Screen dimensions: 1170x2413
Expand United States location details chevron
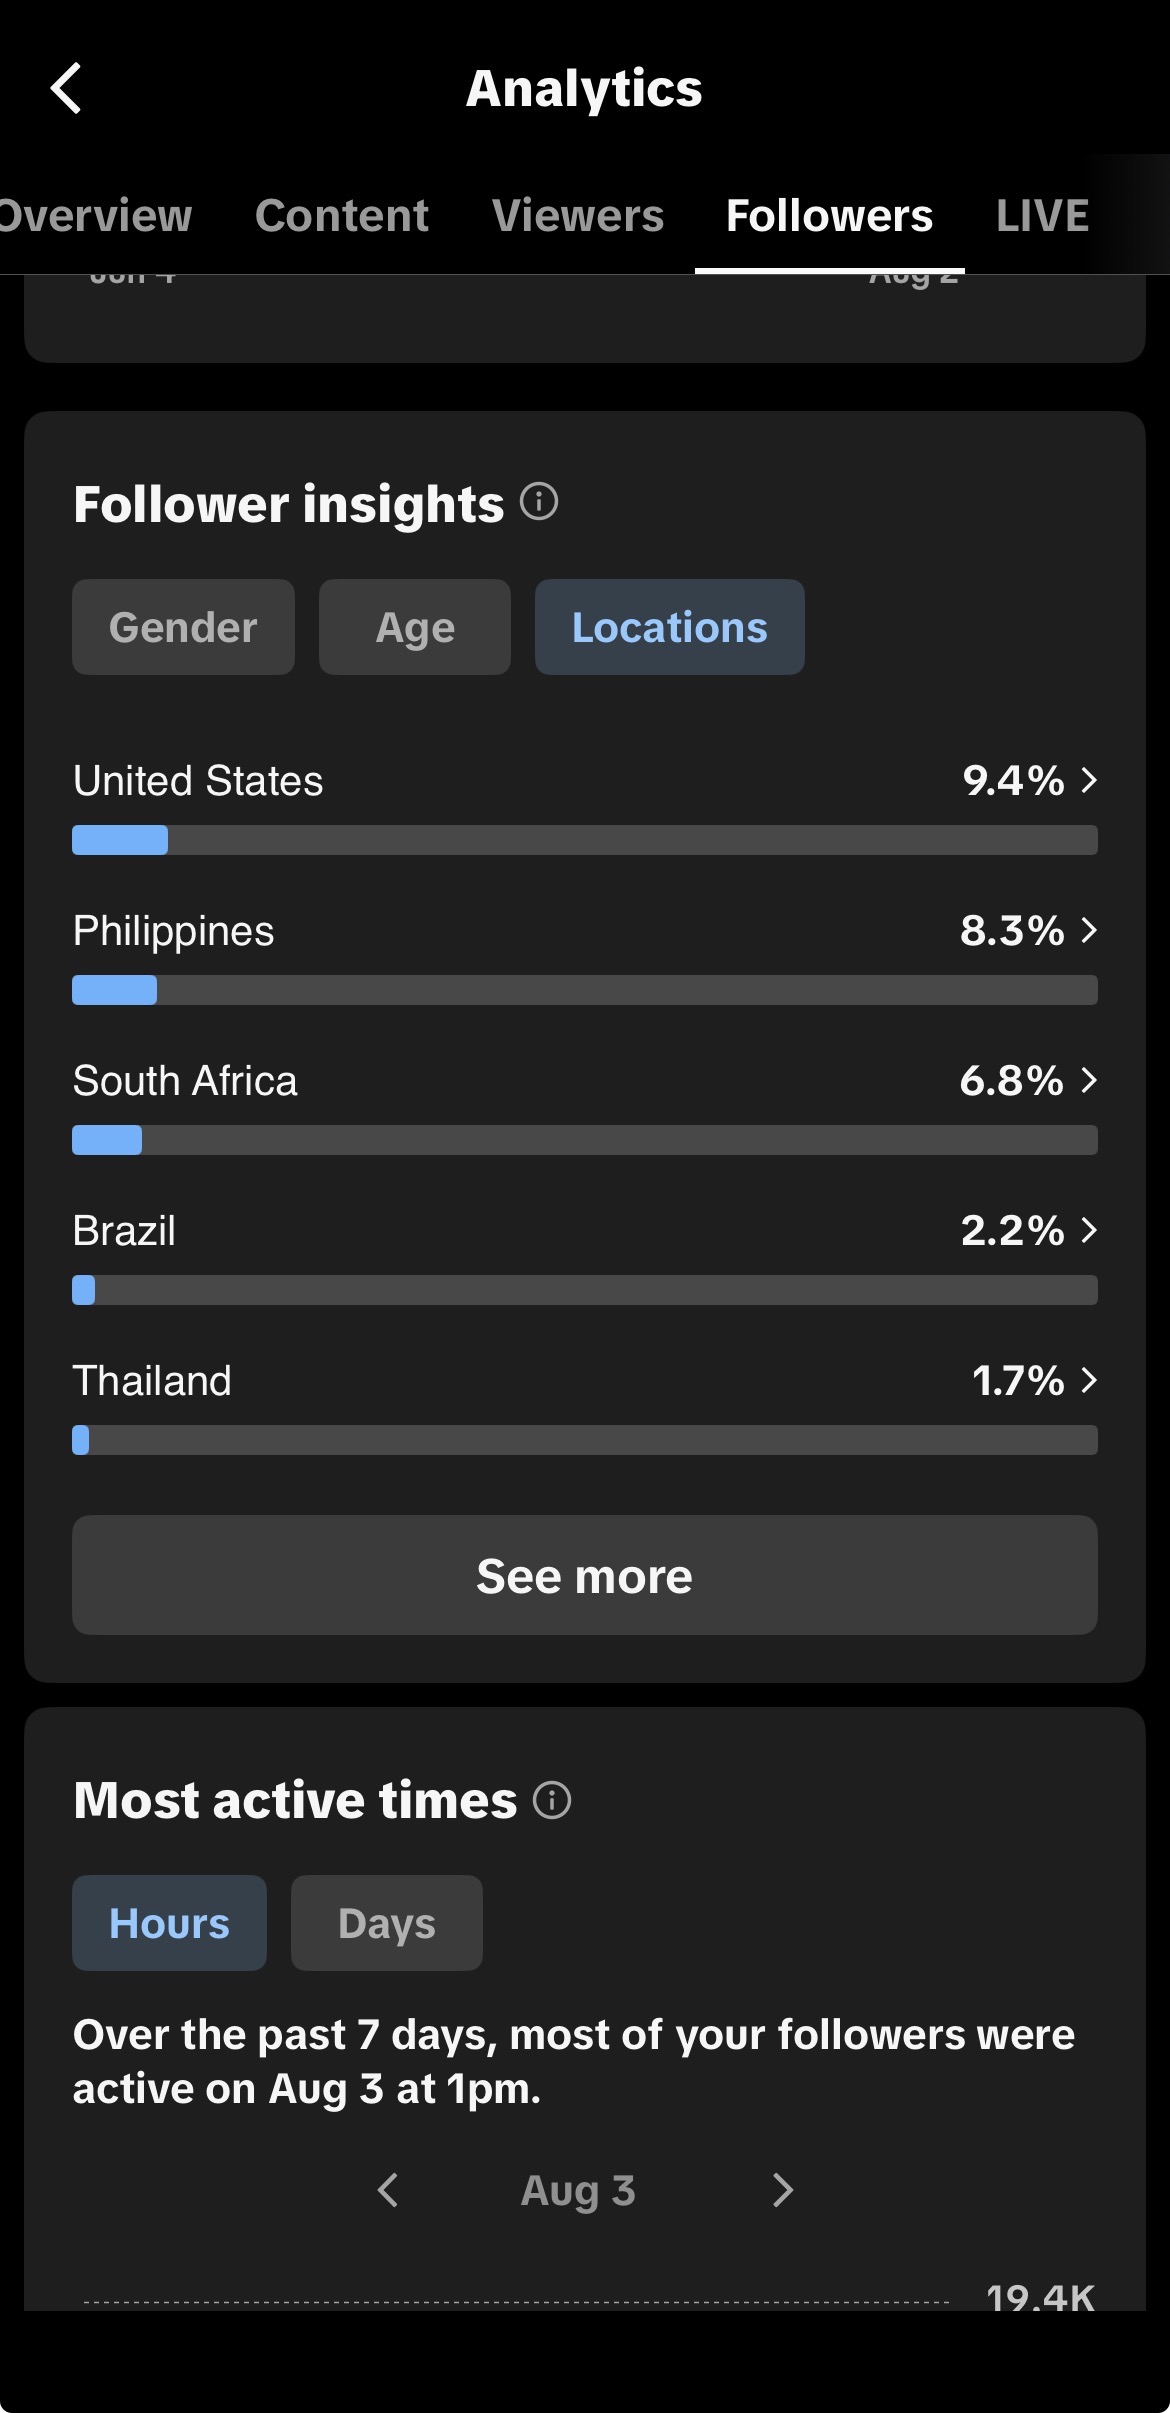click(x=1089, y=780)
